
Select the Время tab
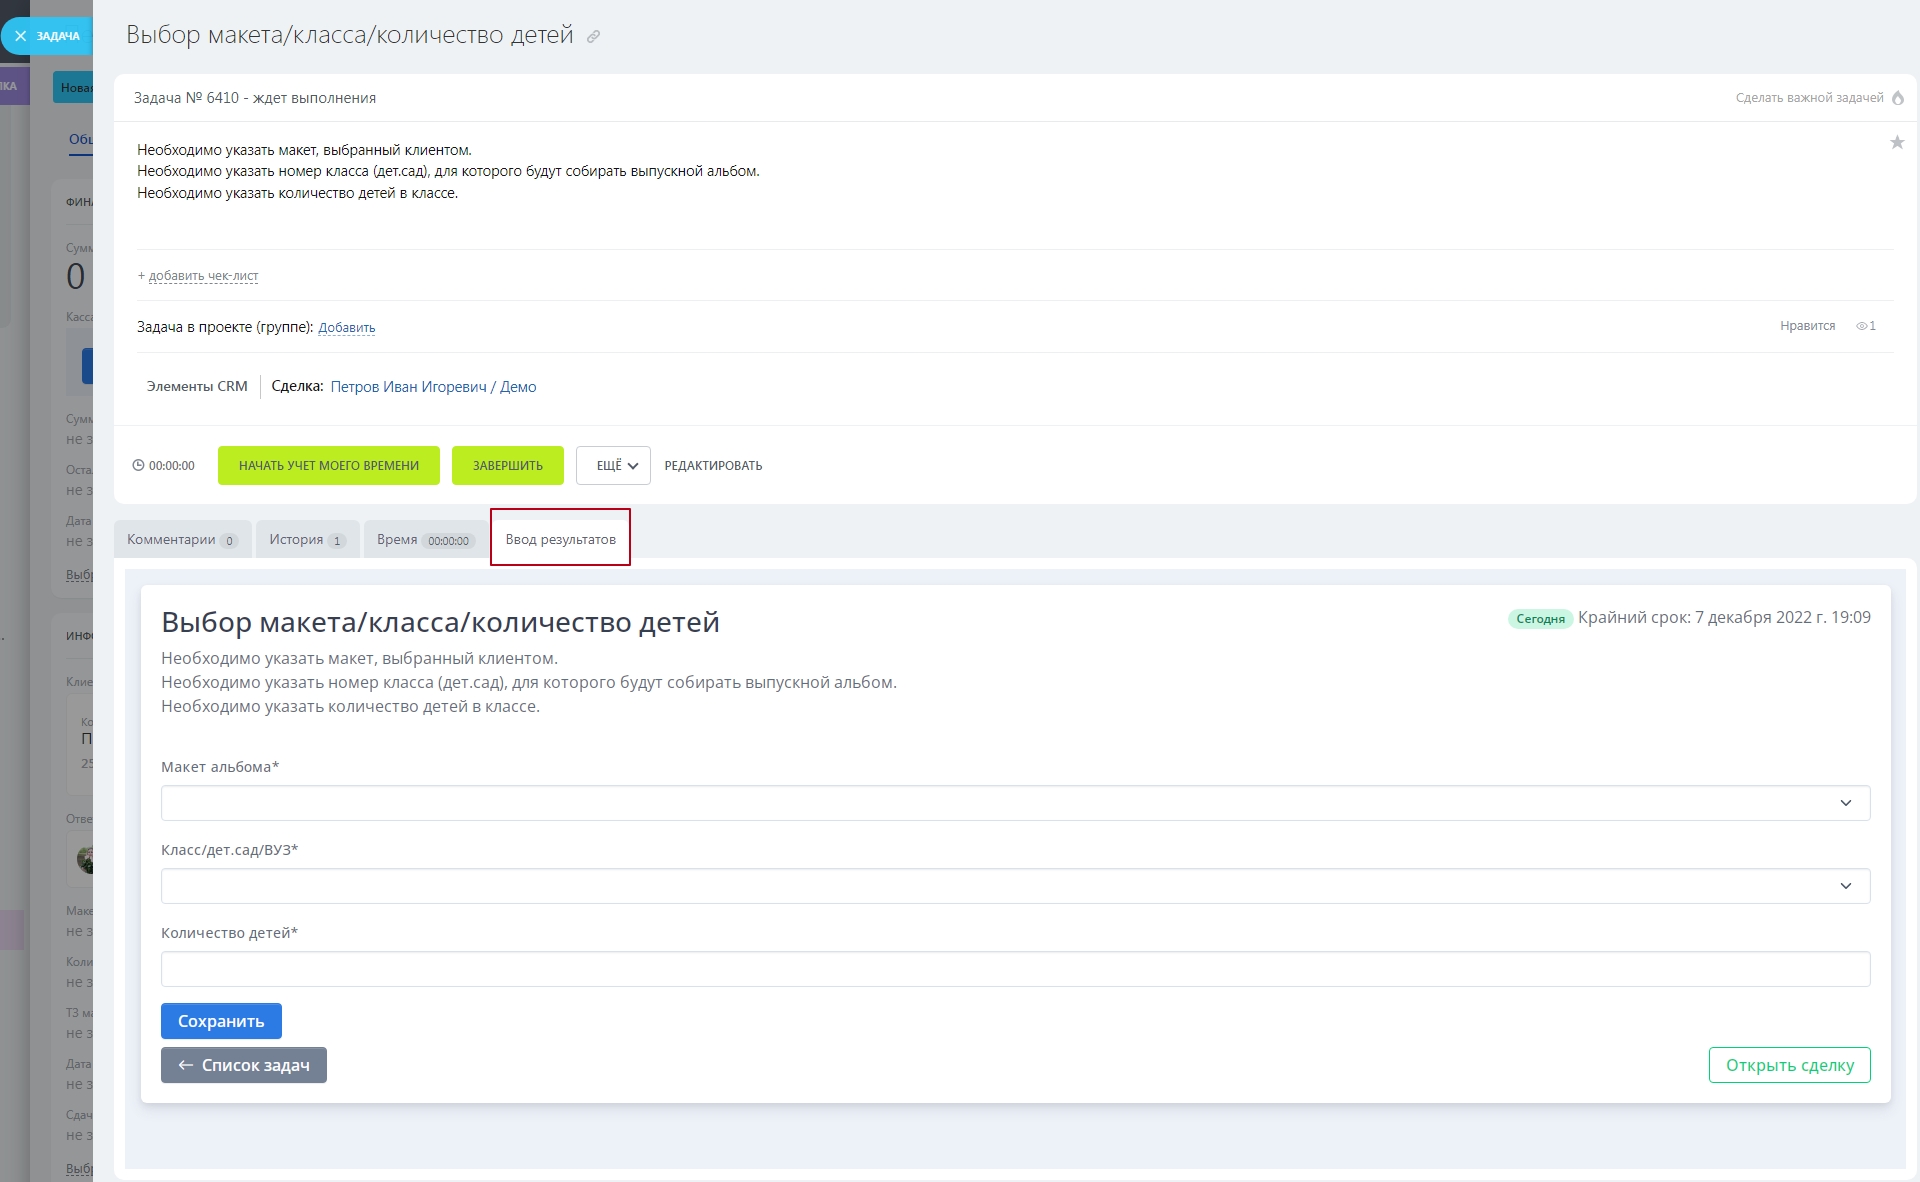[423, 540]
